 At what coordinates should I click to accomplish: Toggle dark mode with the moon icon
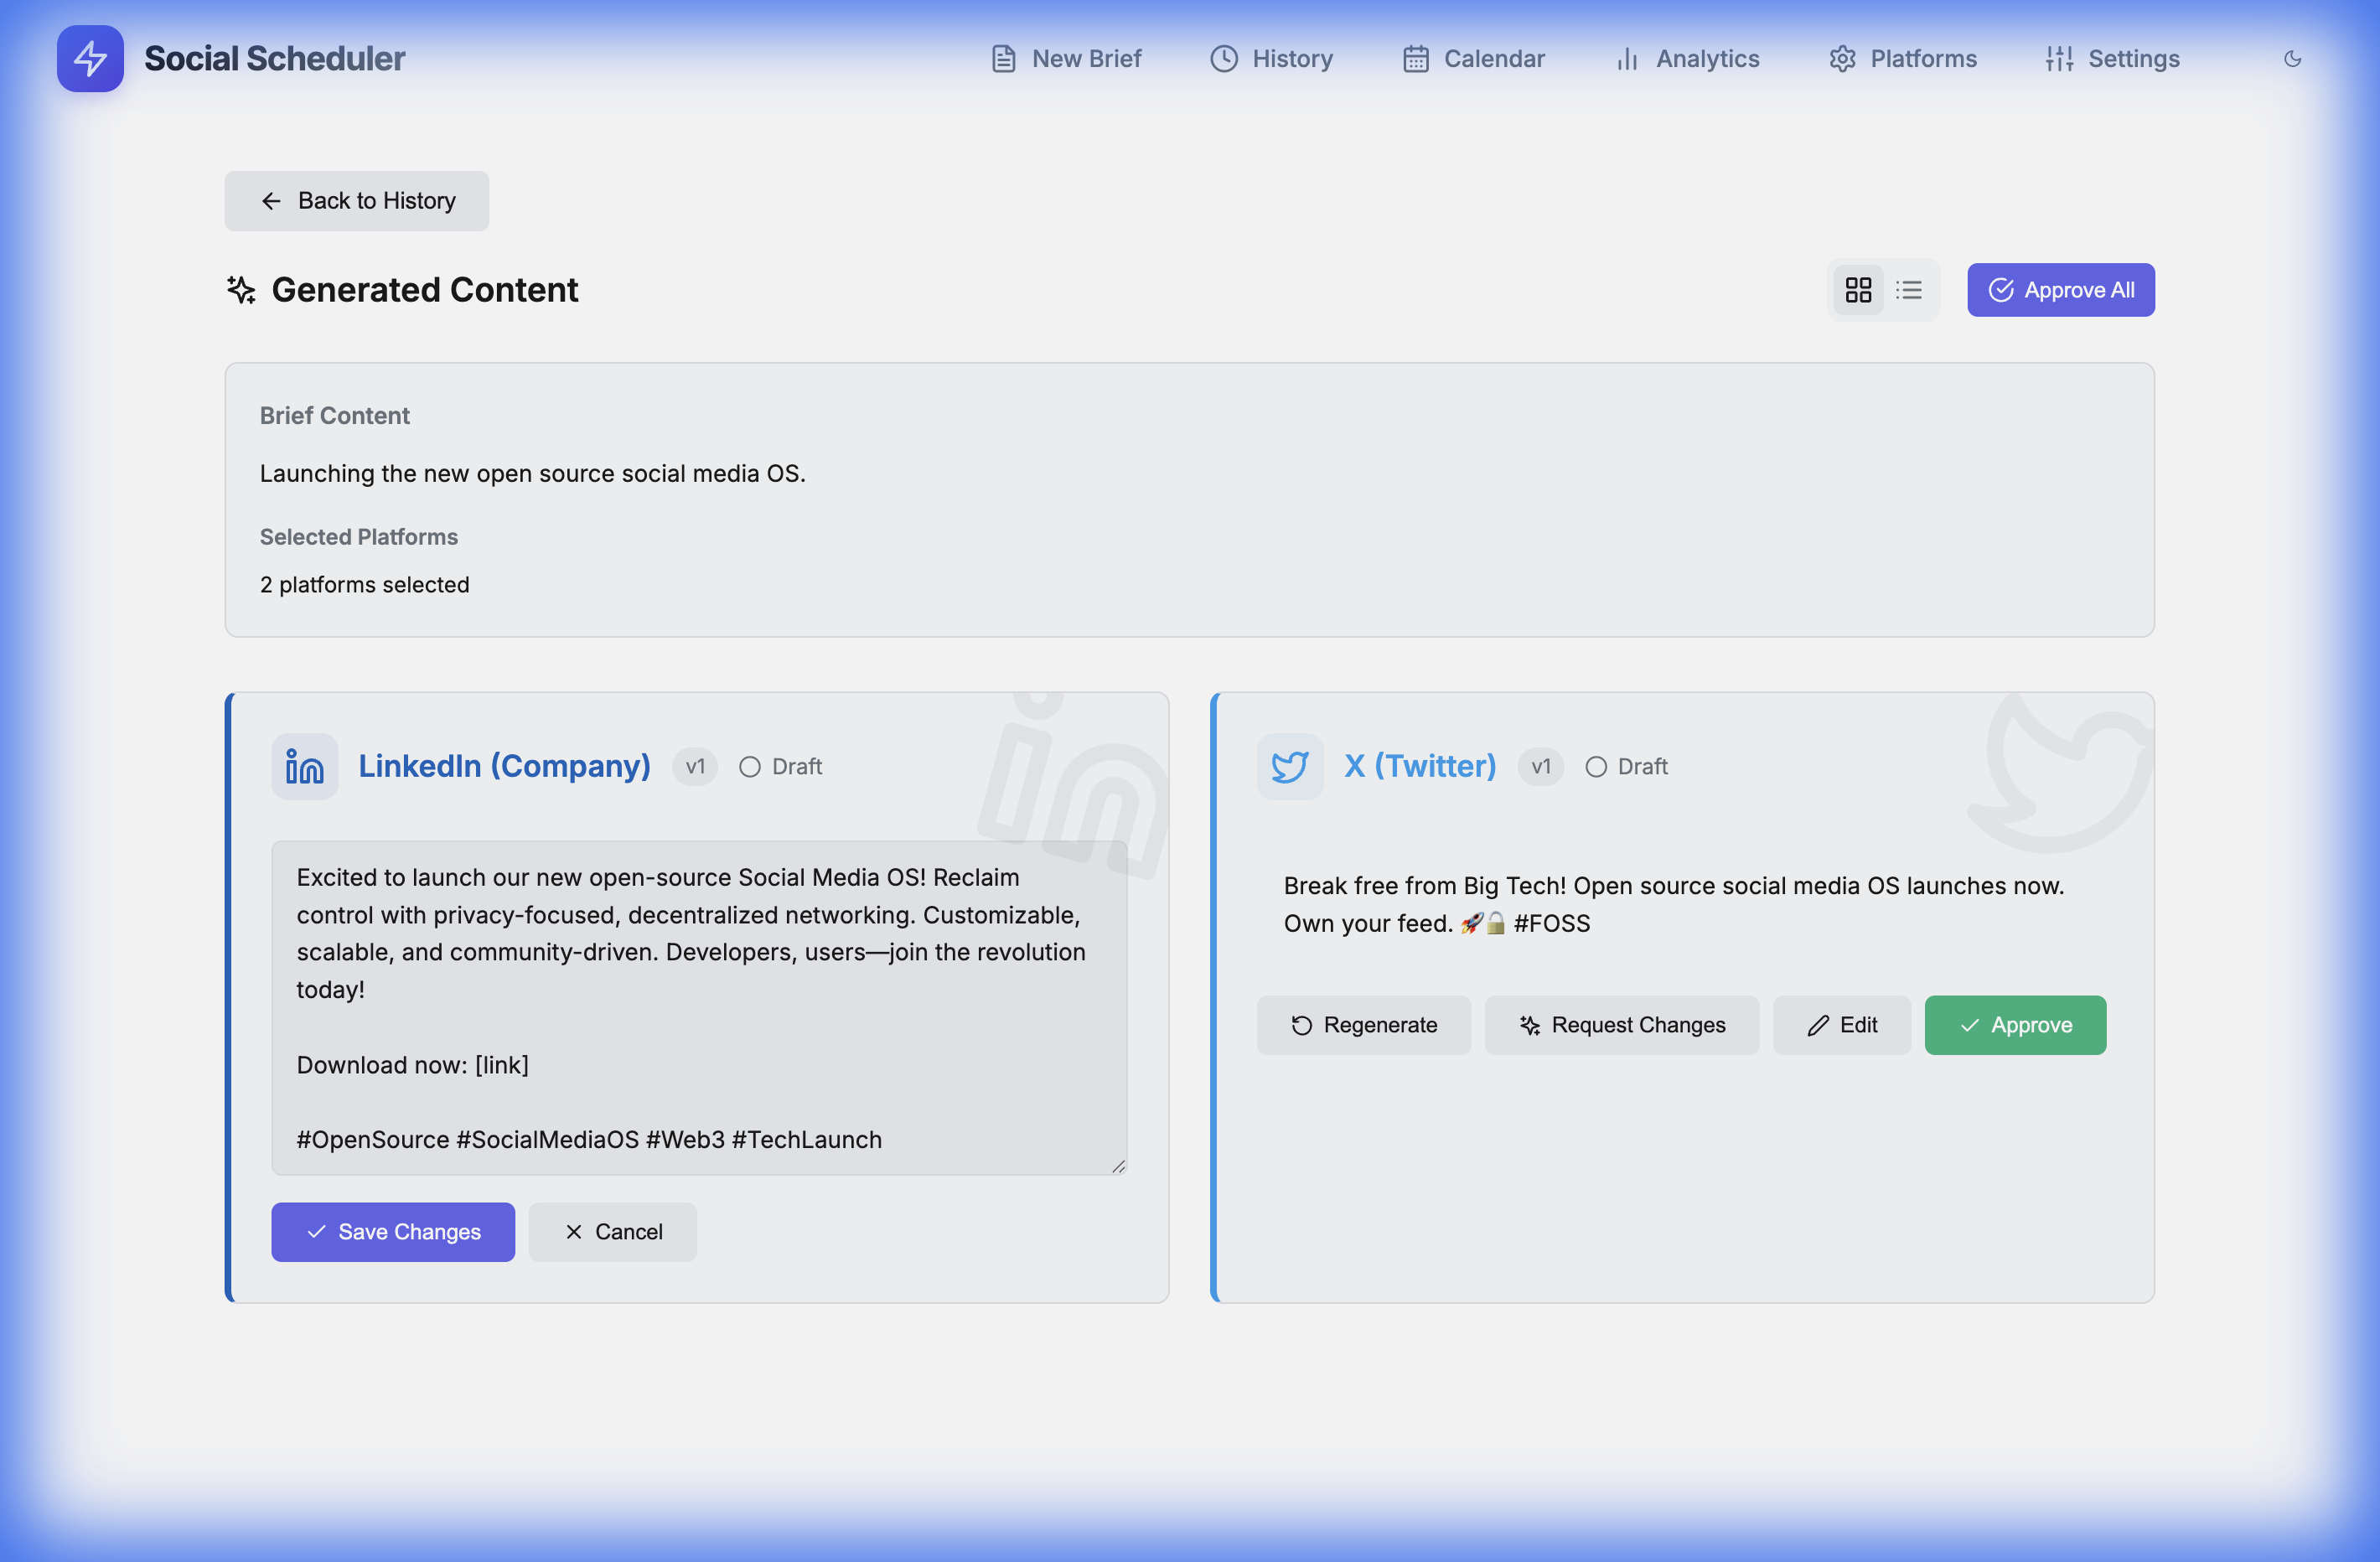2293,59
